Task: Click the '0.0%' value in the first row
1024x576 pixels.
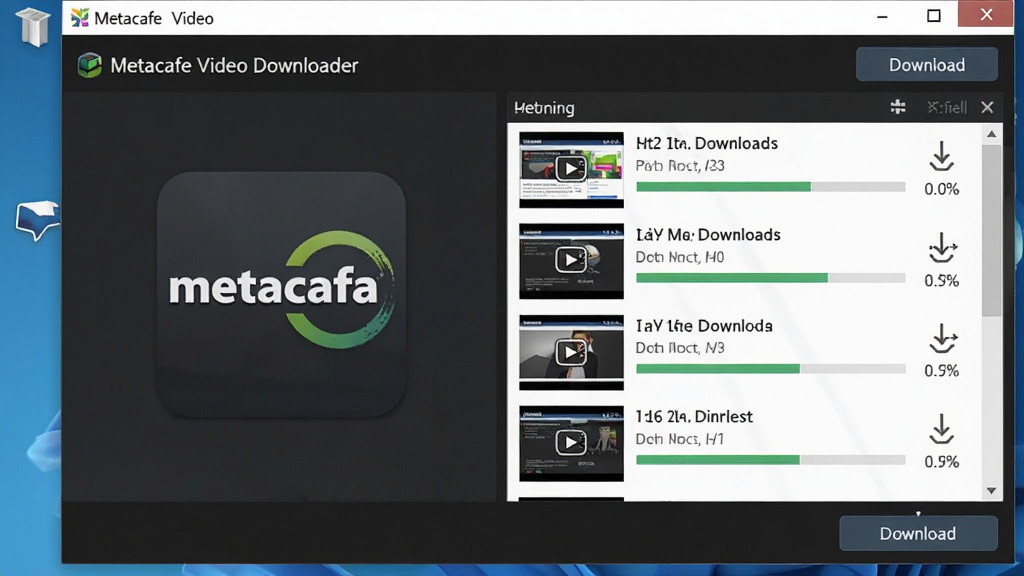Action: click(x=941, y=189)
